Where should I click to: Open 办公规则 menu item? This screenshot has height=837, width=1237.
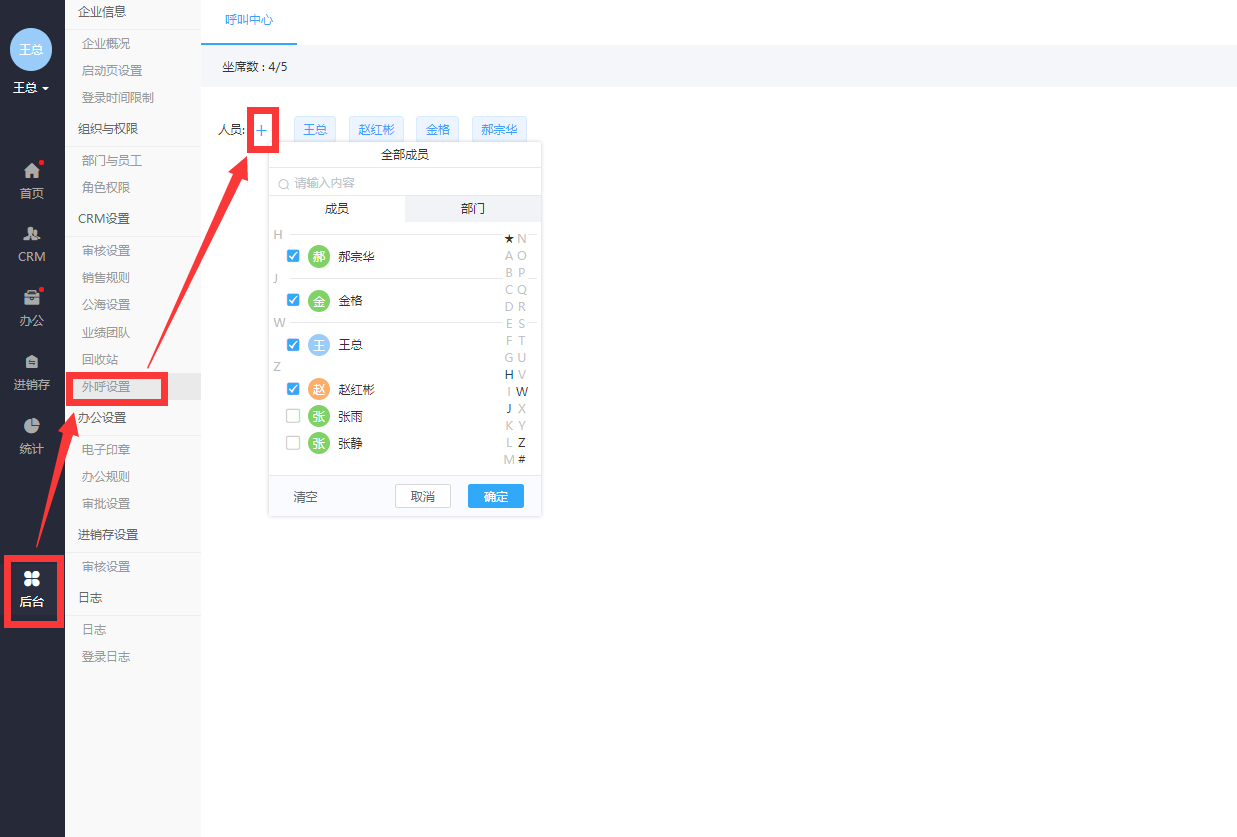pyautogui.click(x=106, y=477)
